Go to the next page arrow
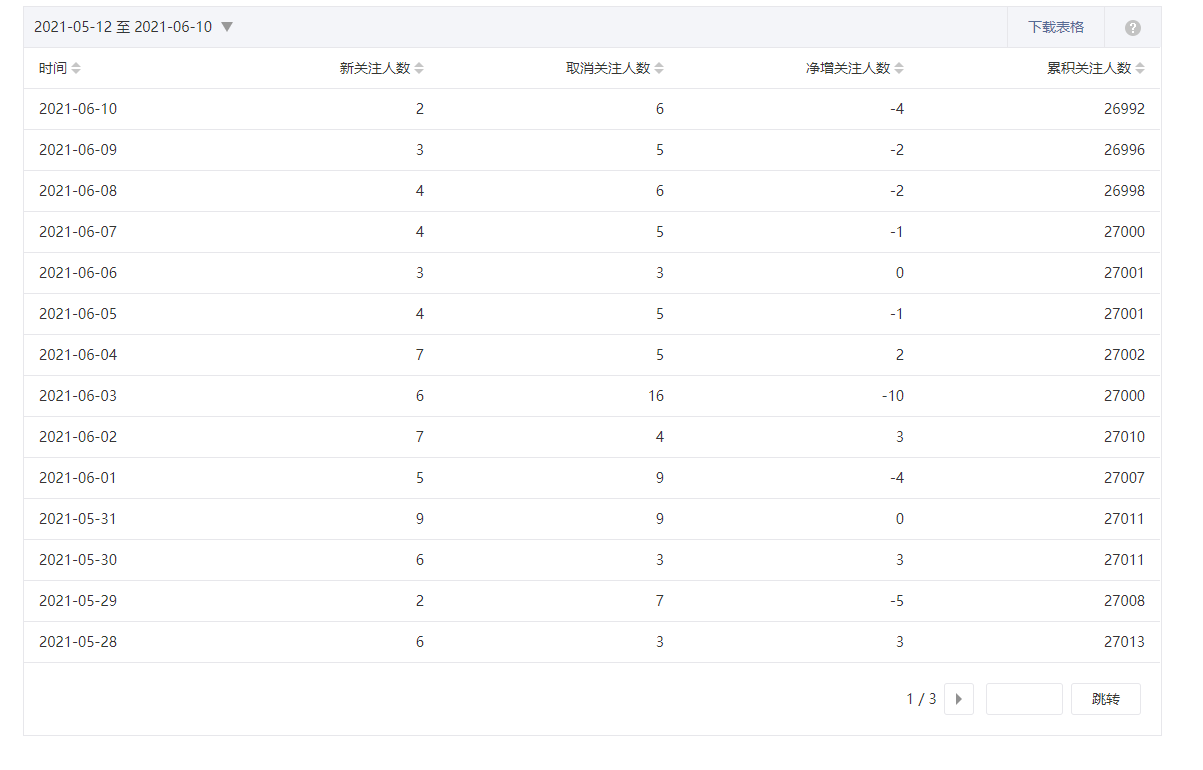 (958, 699)
